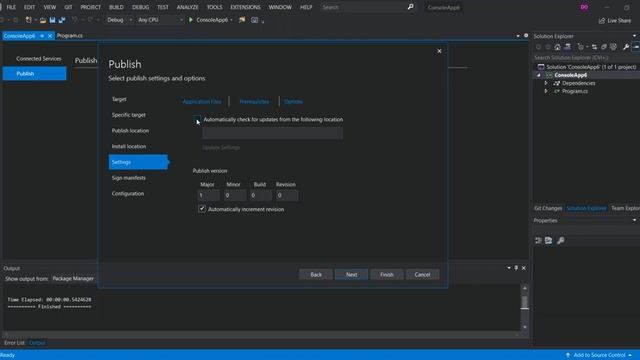The width and height of the screenshot is (640, 360).
Task: Open the Debug configuration dropdown
Action: tap(119, 20)
